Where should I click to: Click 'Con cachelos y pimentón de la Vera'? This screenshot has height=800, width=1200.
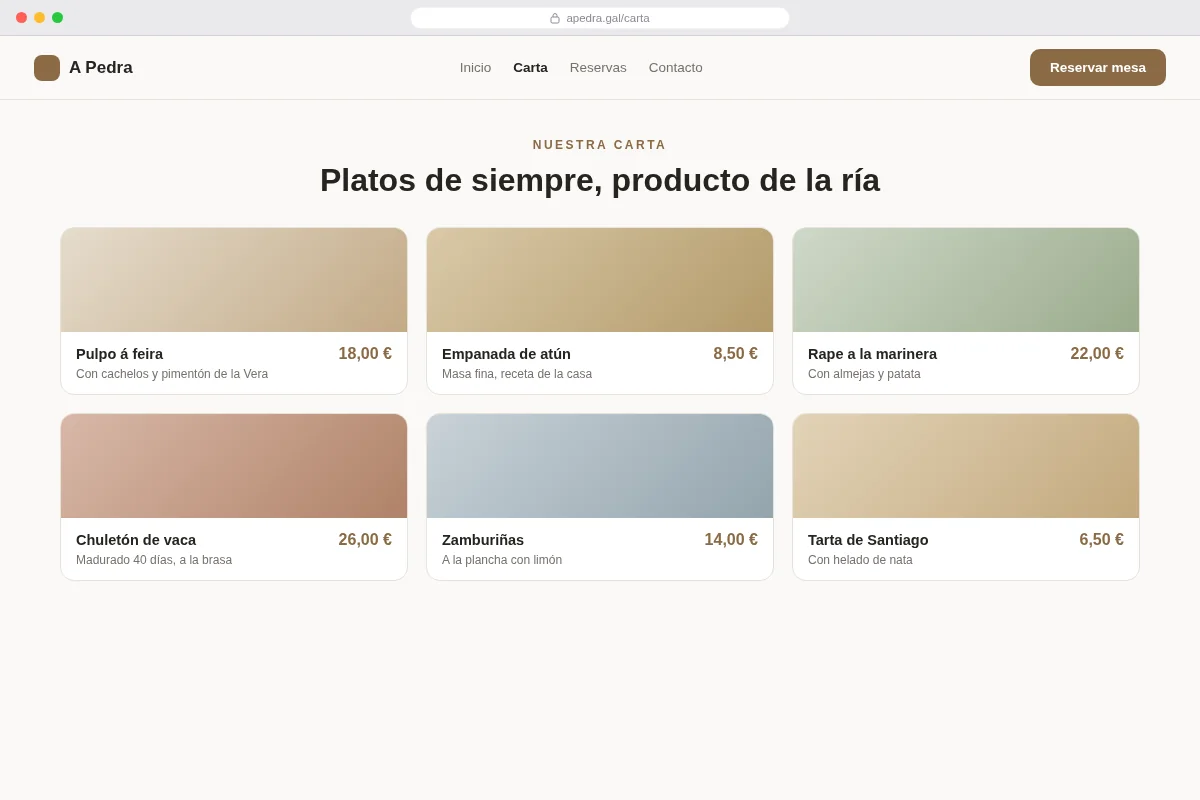tap(172, 374)
